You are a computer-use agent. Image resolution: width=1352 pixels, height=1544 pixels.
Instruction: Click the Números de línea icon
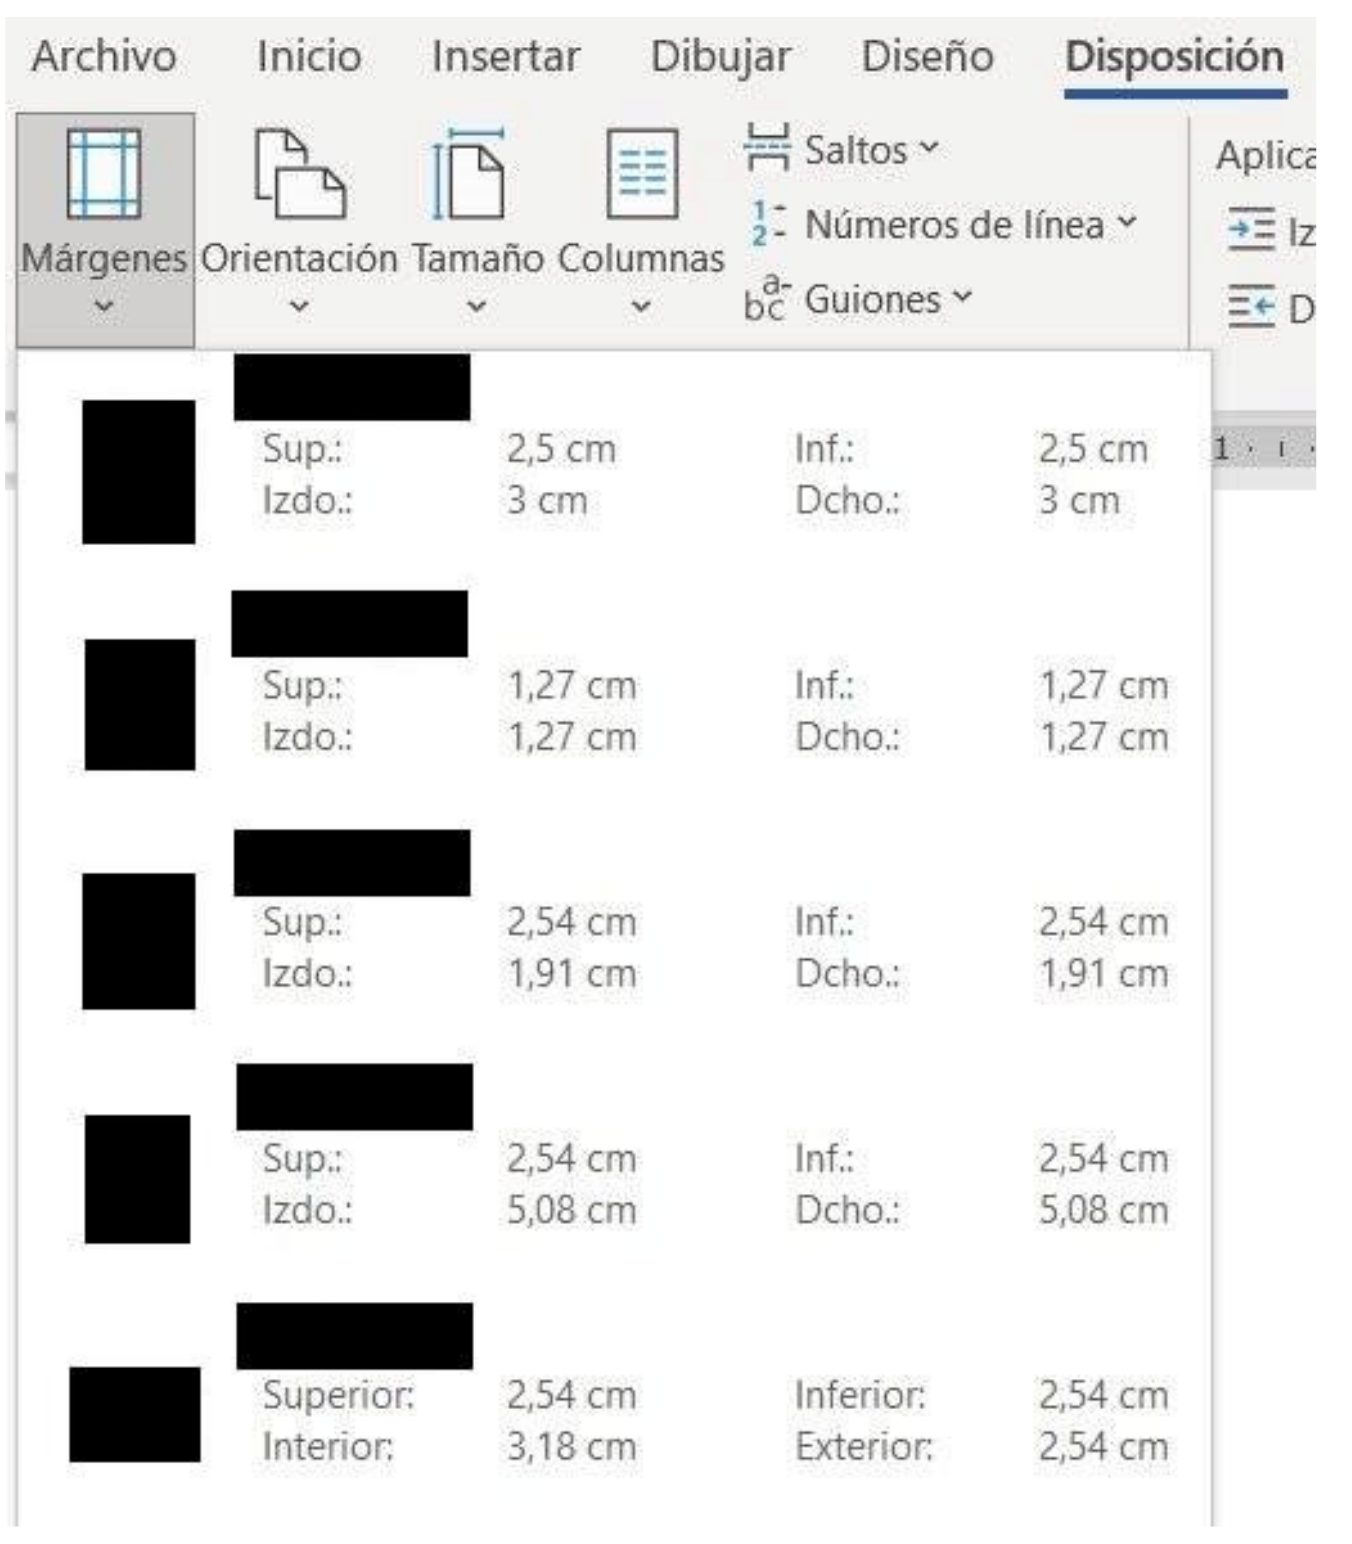[768, 224]
